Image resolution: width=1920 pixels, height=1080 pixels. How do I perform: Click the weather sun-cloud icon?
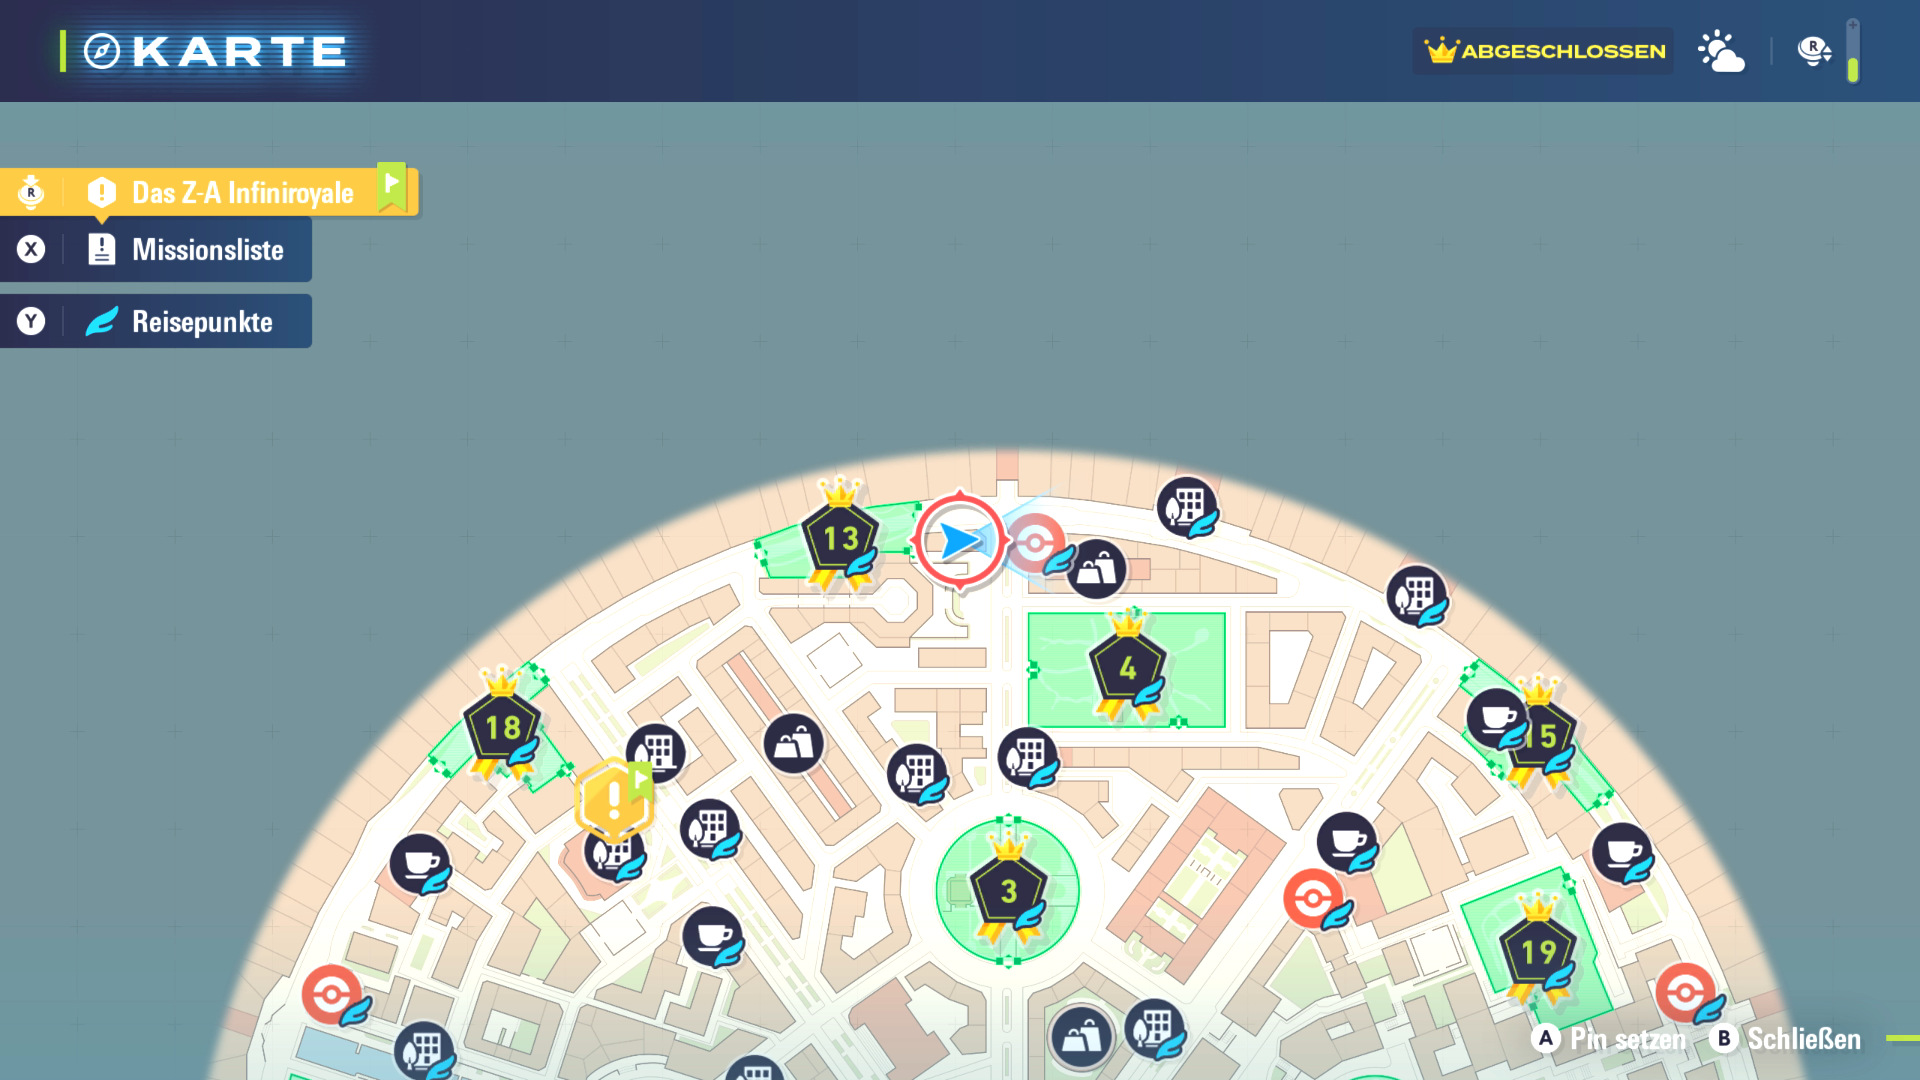coord(1721,51)
